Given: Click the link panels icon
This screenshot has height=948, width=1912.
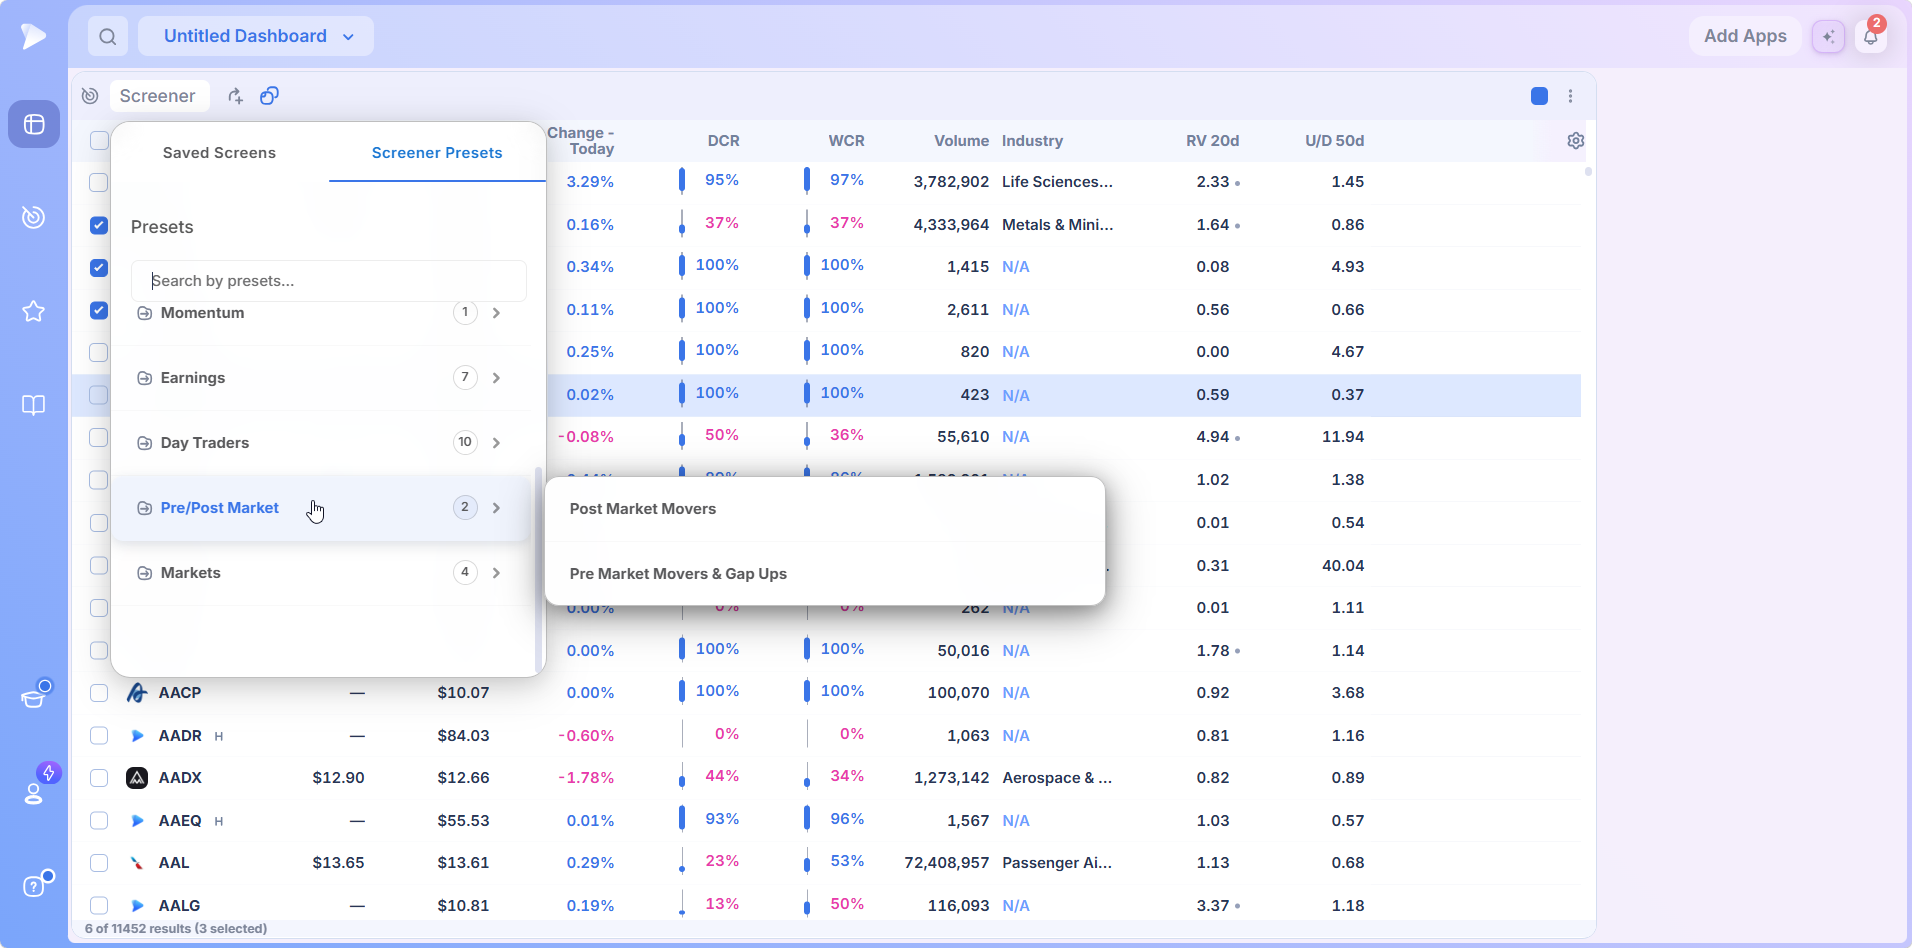Looking at the screenshot, I should tap(269, 96).
